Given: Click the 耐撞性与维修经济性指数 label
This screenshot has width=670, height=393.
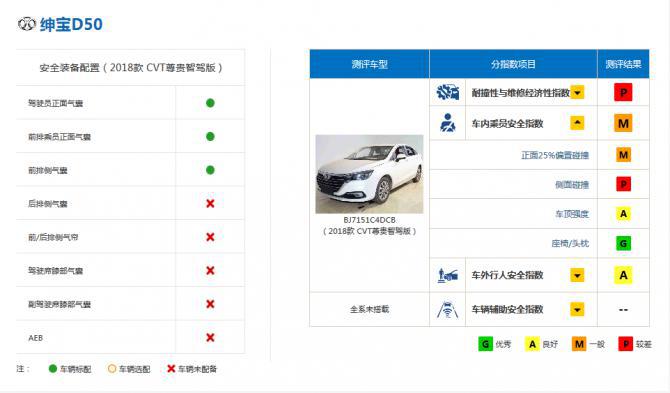Looking at the screenshot, I should [x=520, y=93].
